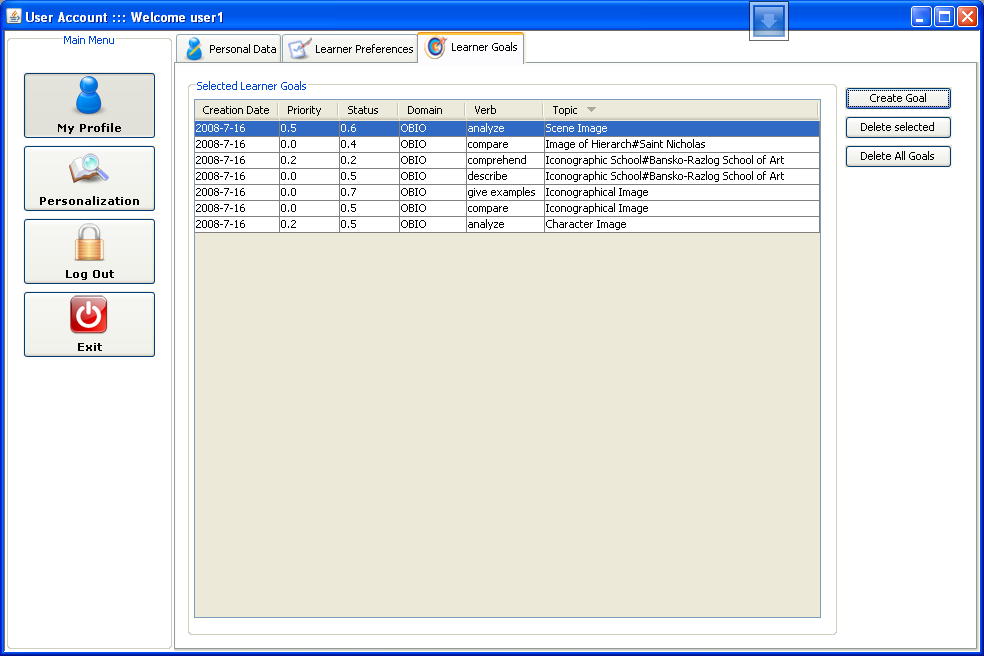Select the row with verb describe
Viewport: 984px width, 656px height.
pos(507,176)
